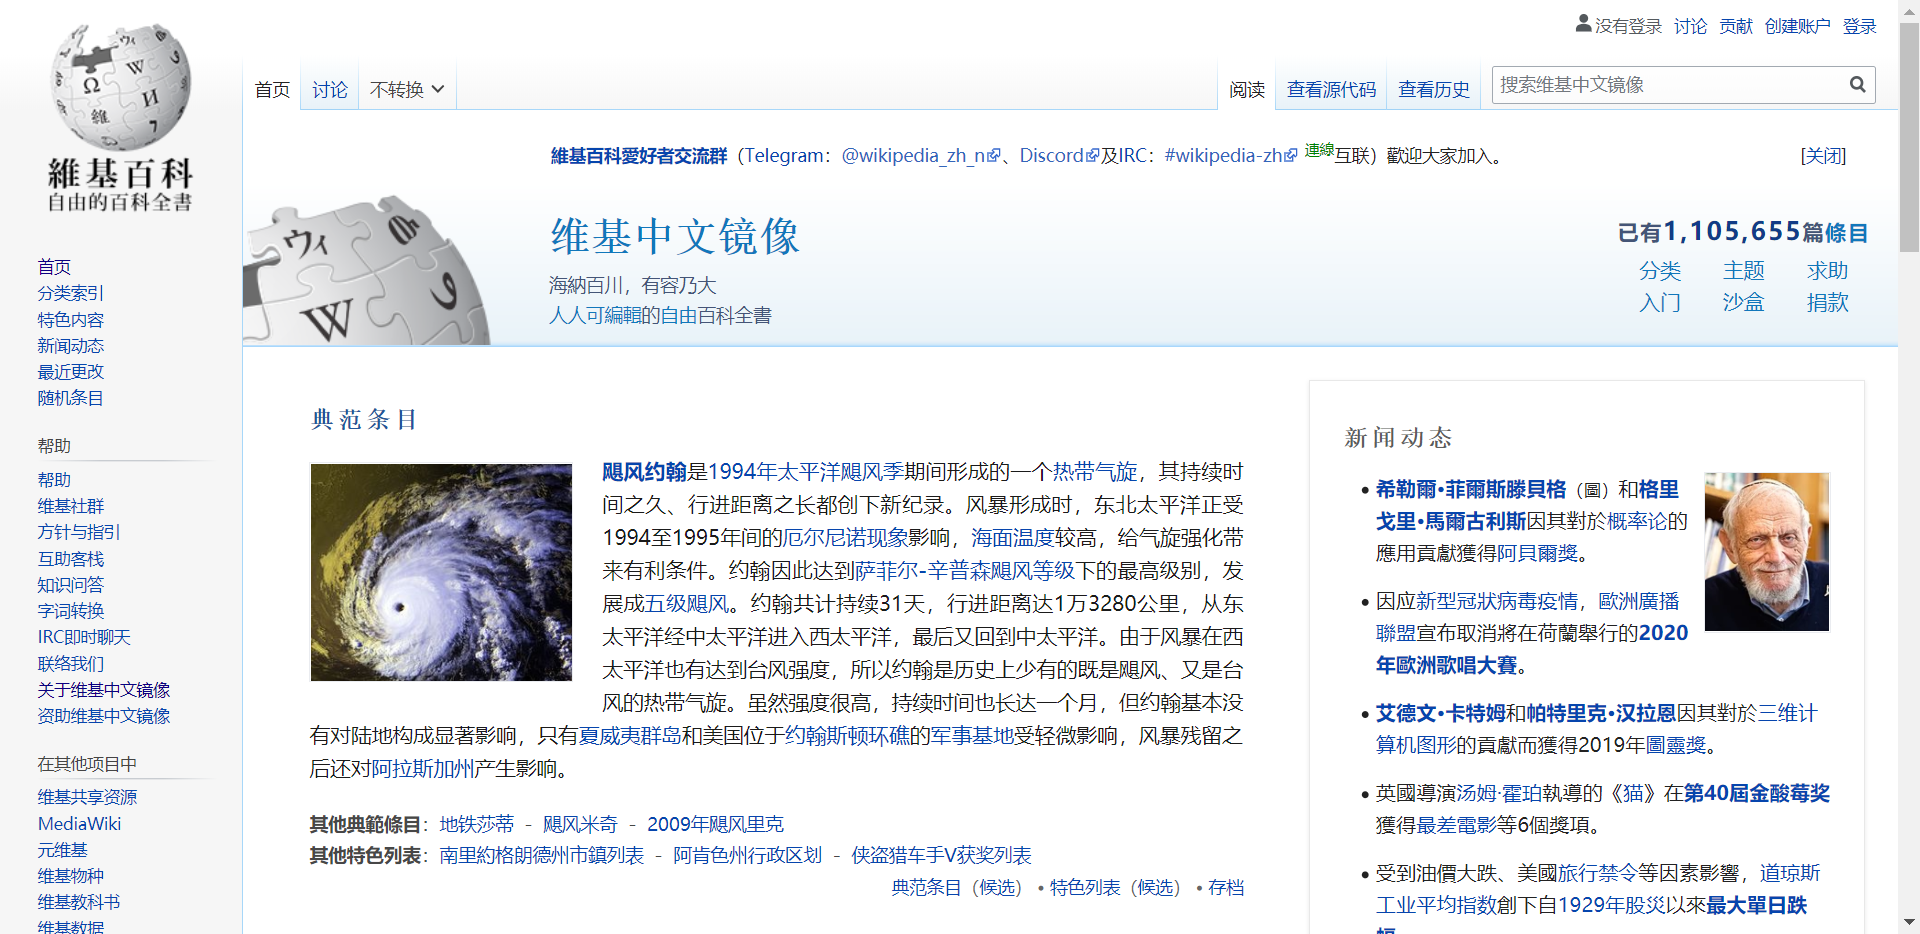Click the 1,105,655 article count link

click(1732, 232)
